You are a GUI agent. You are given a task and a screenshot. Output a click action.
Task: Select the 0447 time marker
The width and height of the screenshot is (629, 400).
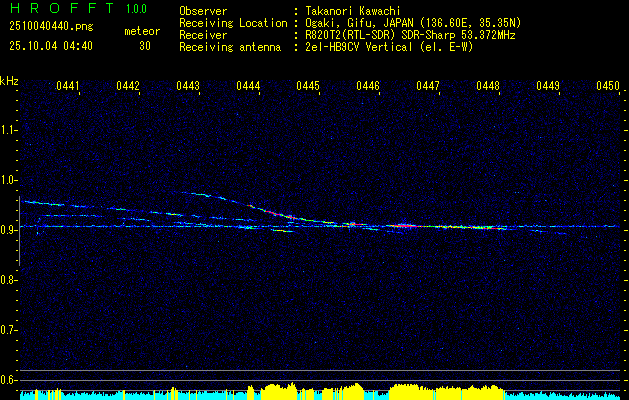tap(428, 87)
